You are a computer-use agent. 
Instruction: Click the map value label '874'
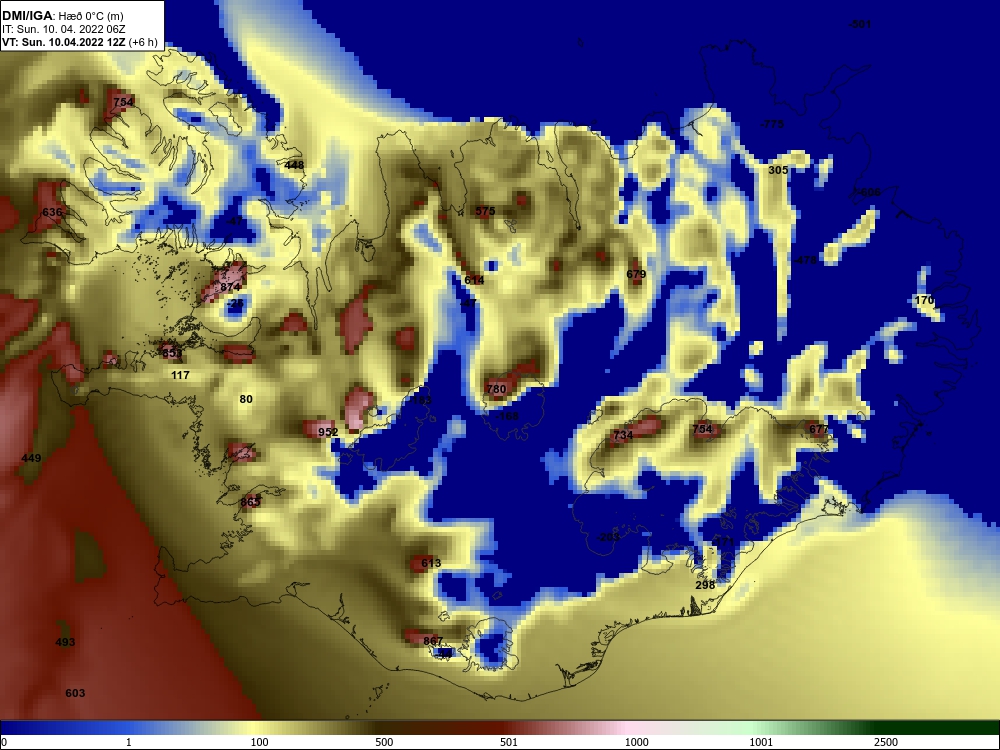230,287
